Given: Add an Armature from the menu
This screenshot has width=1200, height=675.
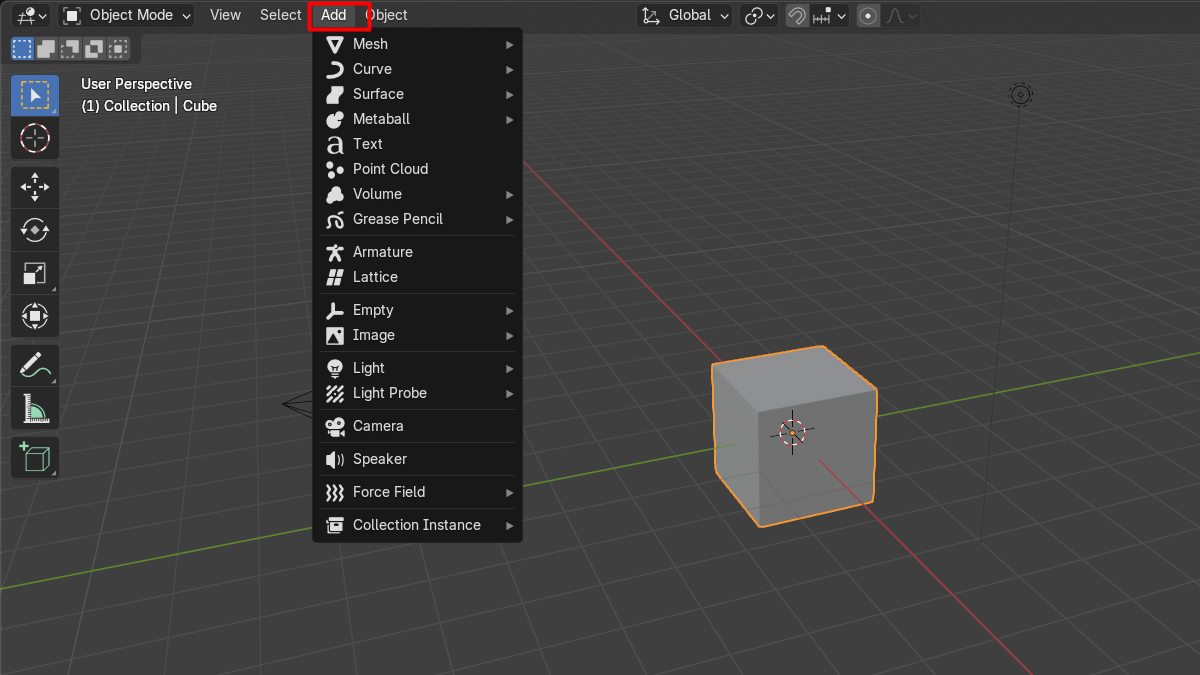Looking at the screenshot, I should (x=418, y=252).
